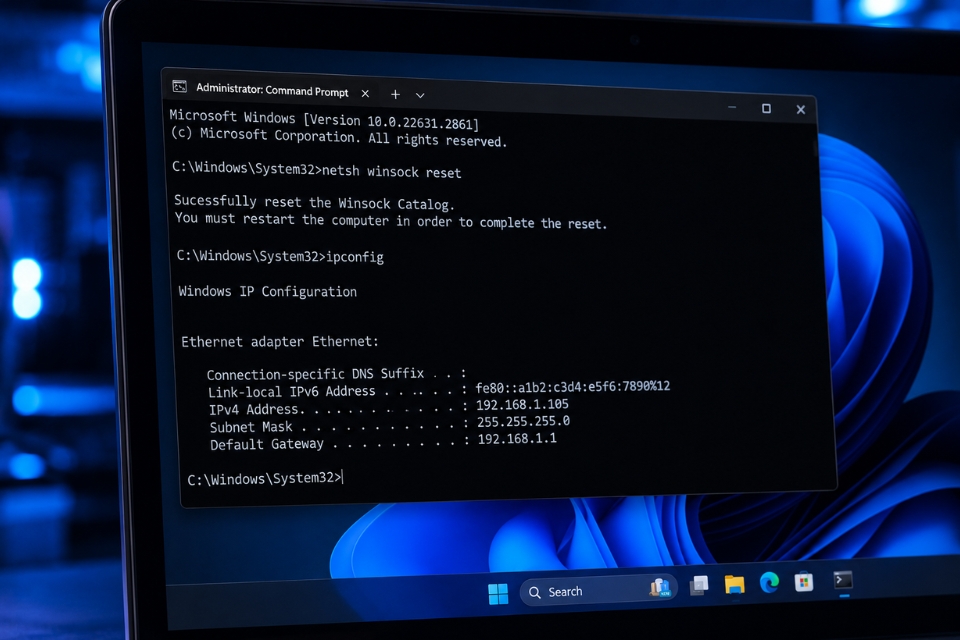The height and width of the screenshot is (640, 960).
Task: Click the Microsoft Corporation copyright line
Action: point(339,137)
